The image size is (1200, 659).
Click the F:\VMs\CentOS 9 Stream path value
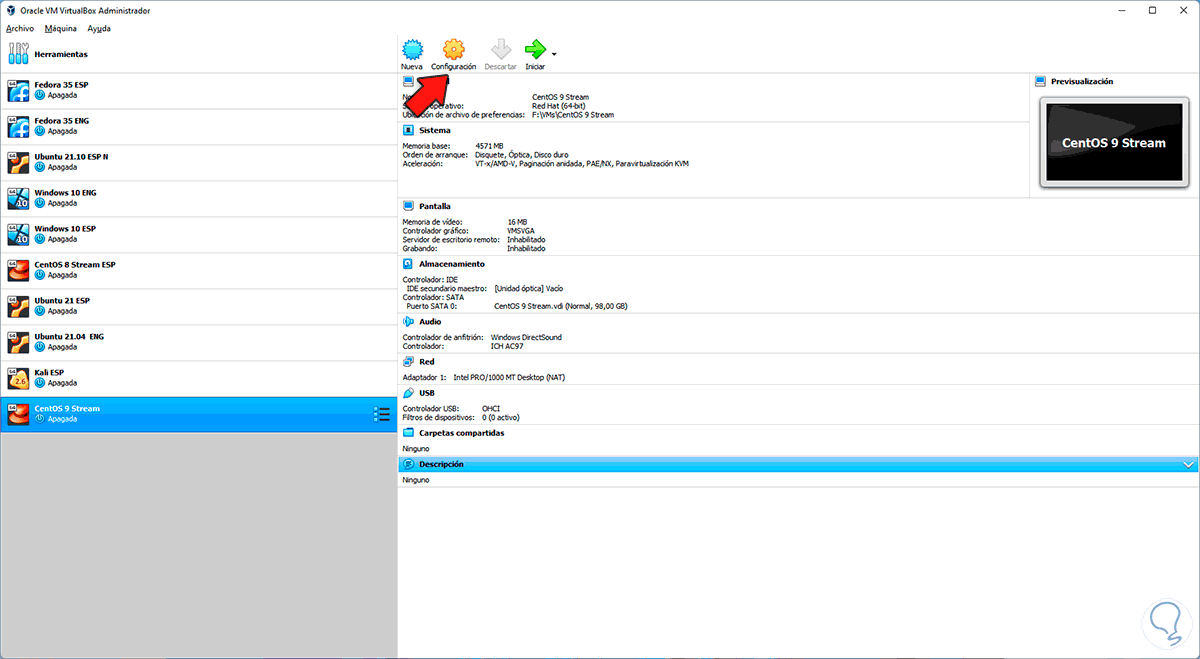click(573, 115)
